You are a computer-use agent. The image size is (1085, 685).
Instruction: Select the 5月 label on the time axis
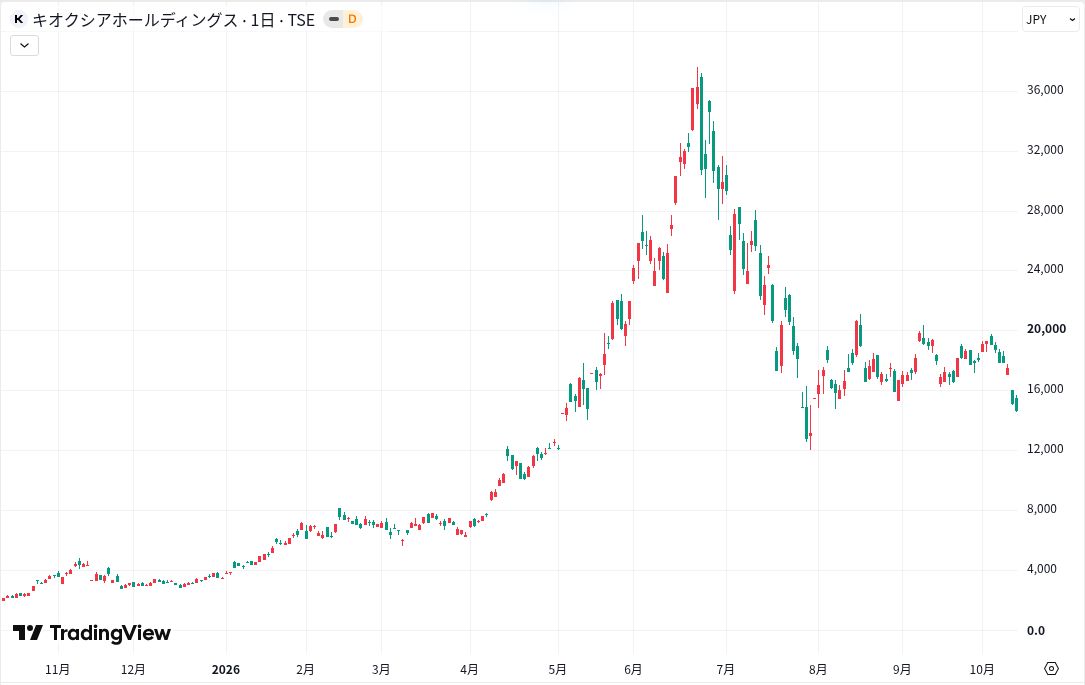coord(557,670)
